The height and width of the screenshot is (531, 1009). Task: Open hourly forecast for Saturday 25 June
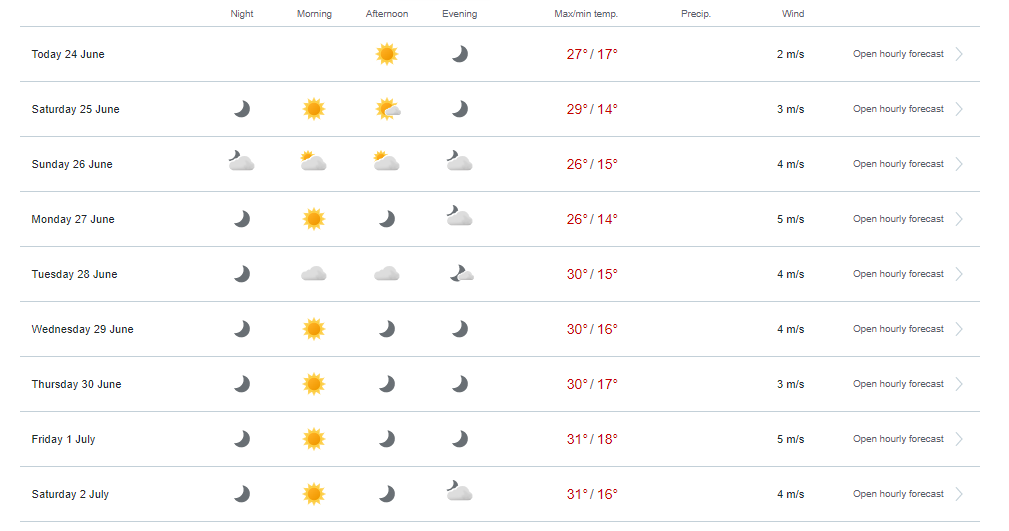pyautogui.click(x=898, y=109)
